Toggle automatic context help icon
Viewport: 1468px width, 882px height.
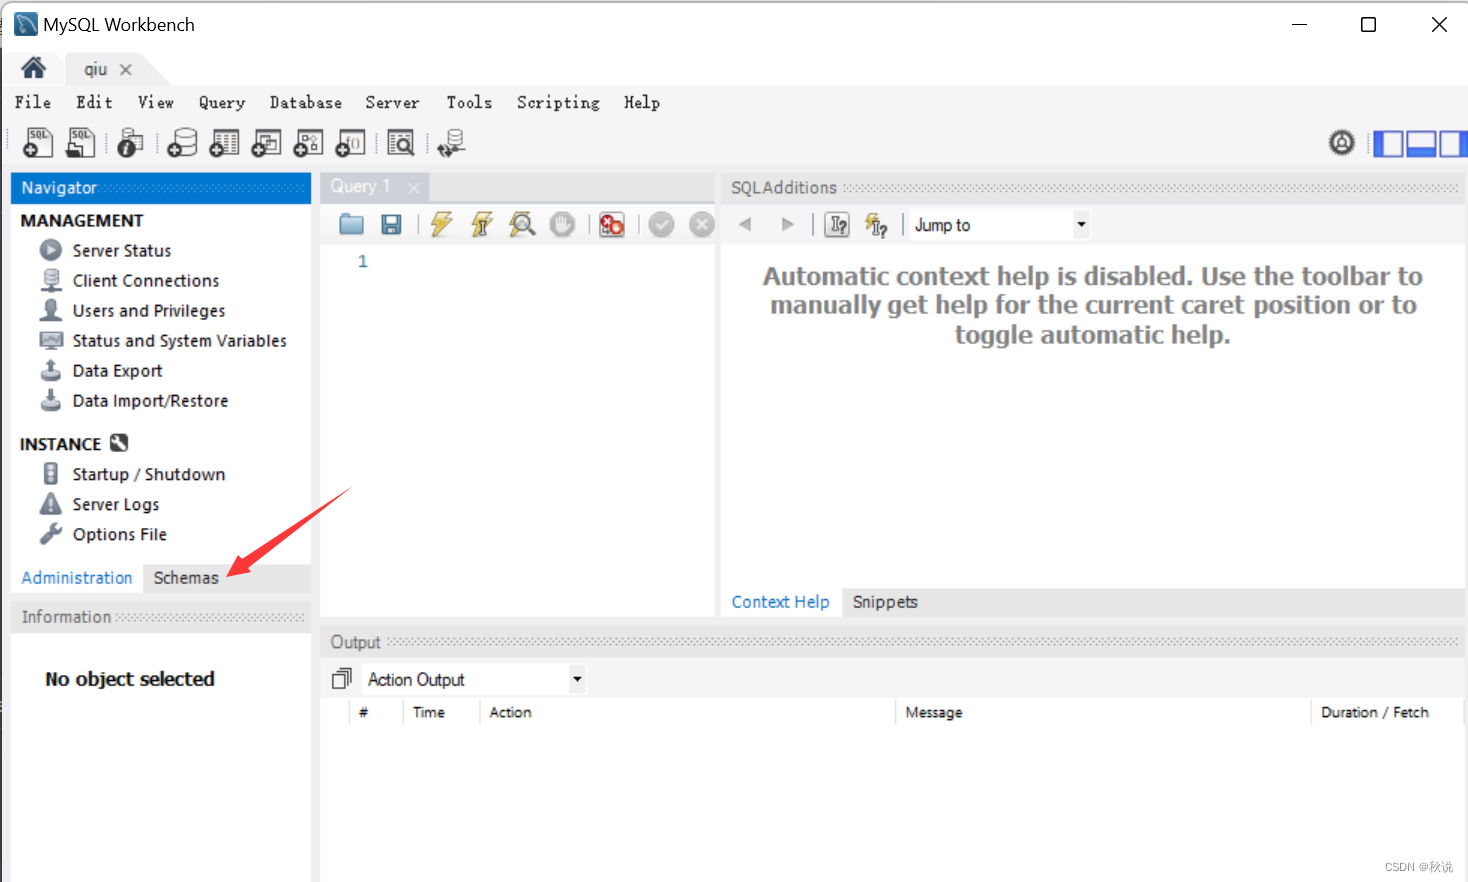877,225
